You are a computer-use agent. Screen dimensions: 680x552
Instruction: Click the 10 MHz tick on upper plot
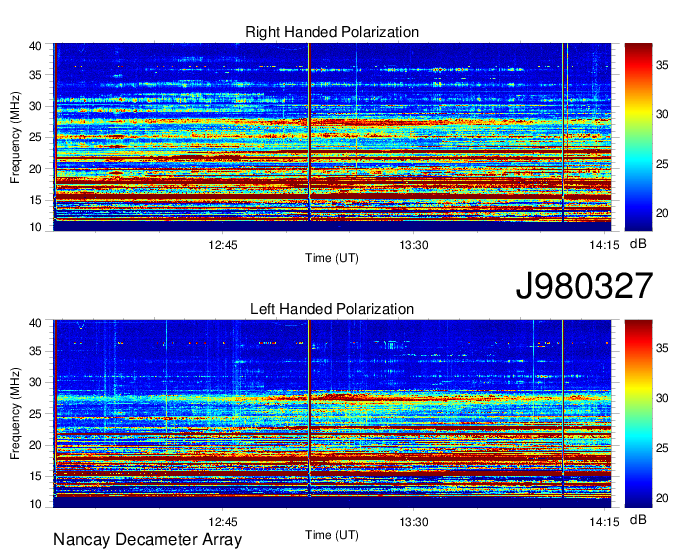[x=35, y=227]
